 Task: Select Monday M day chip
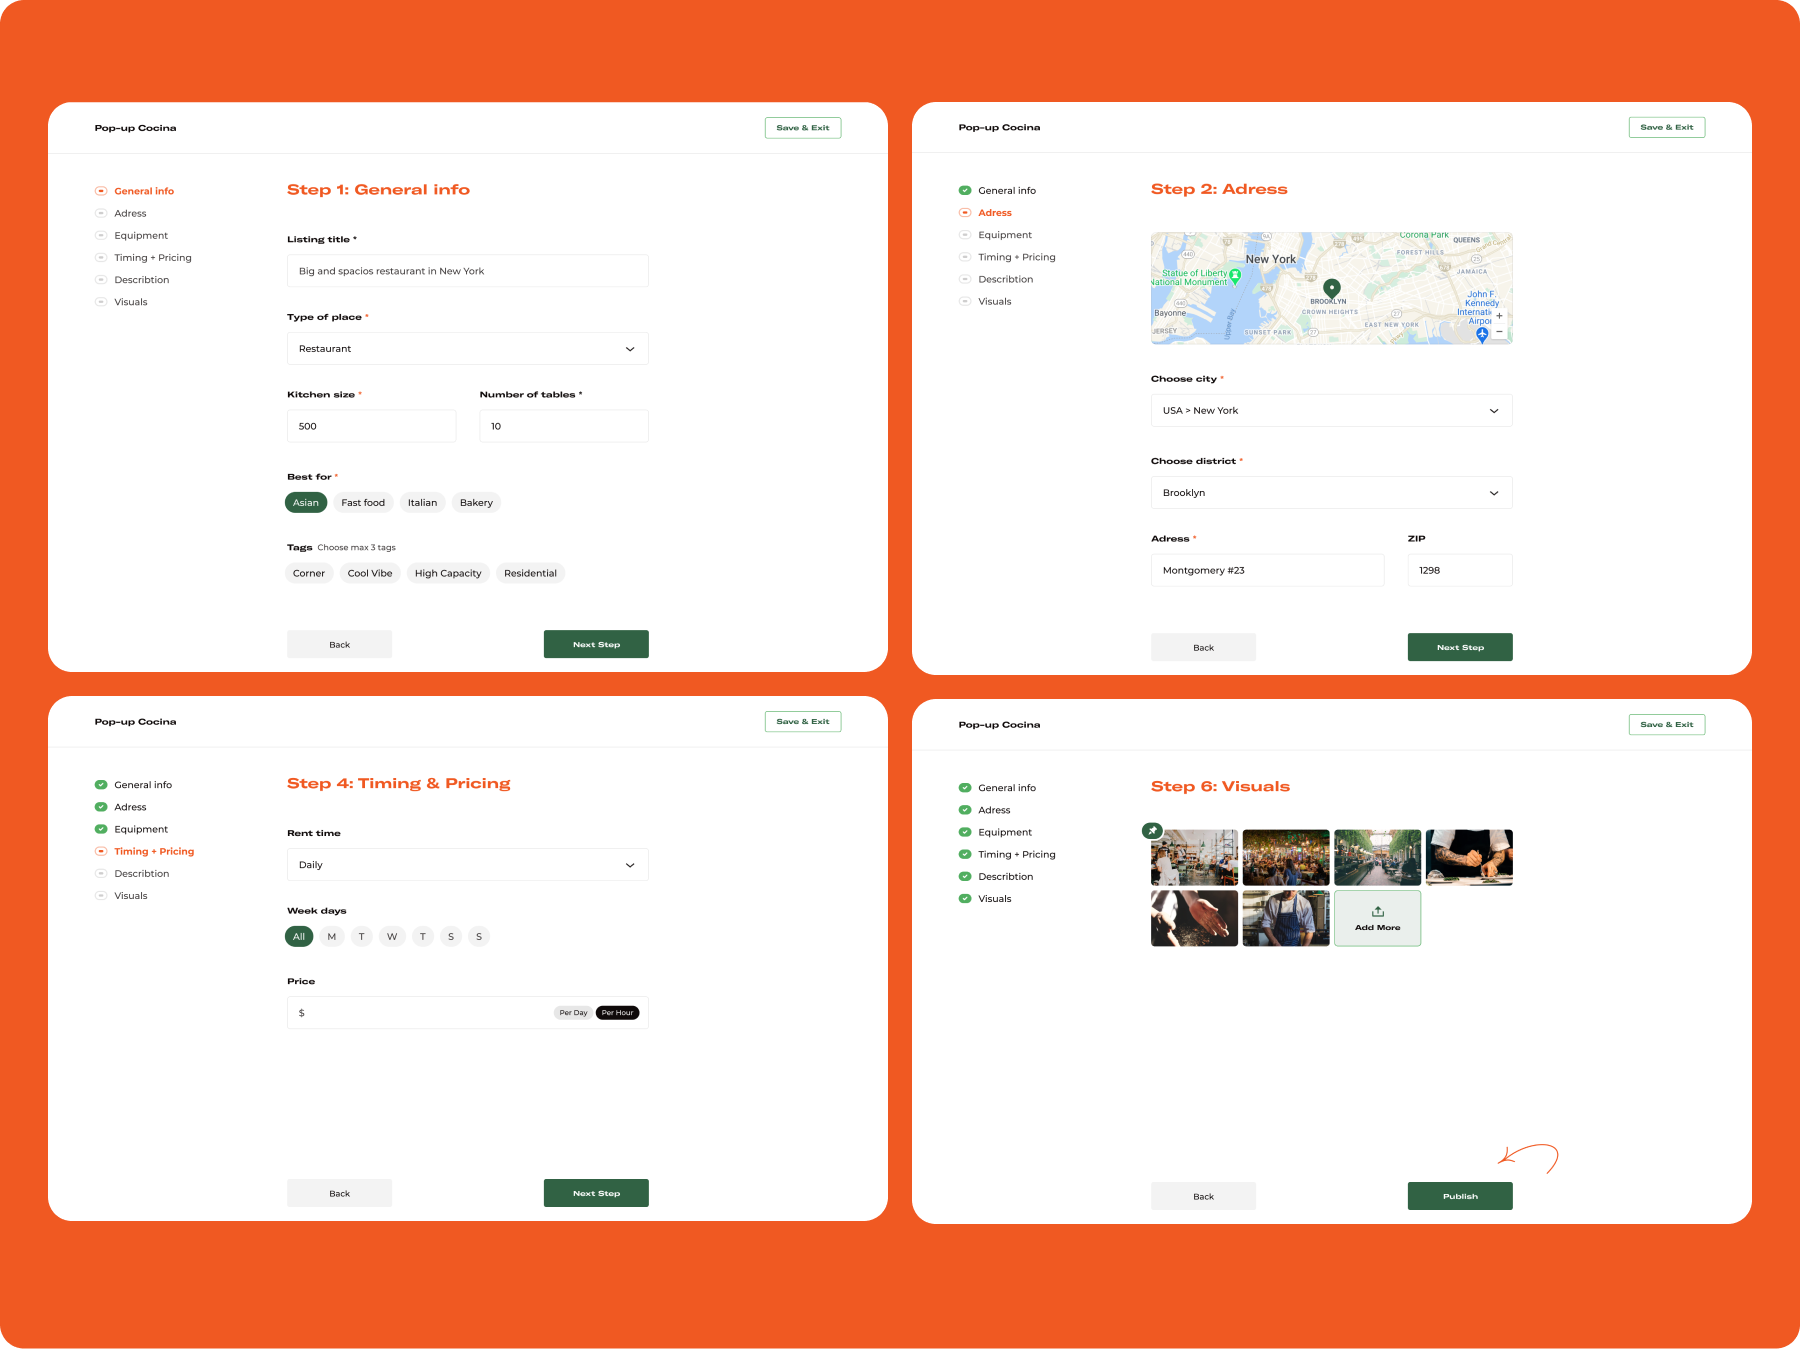click(332, 937)
